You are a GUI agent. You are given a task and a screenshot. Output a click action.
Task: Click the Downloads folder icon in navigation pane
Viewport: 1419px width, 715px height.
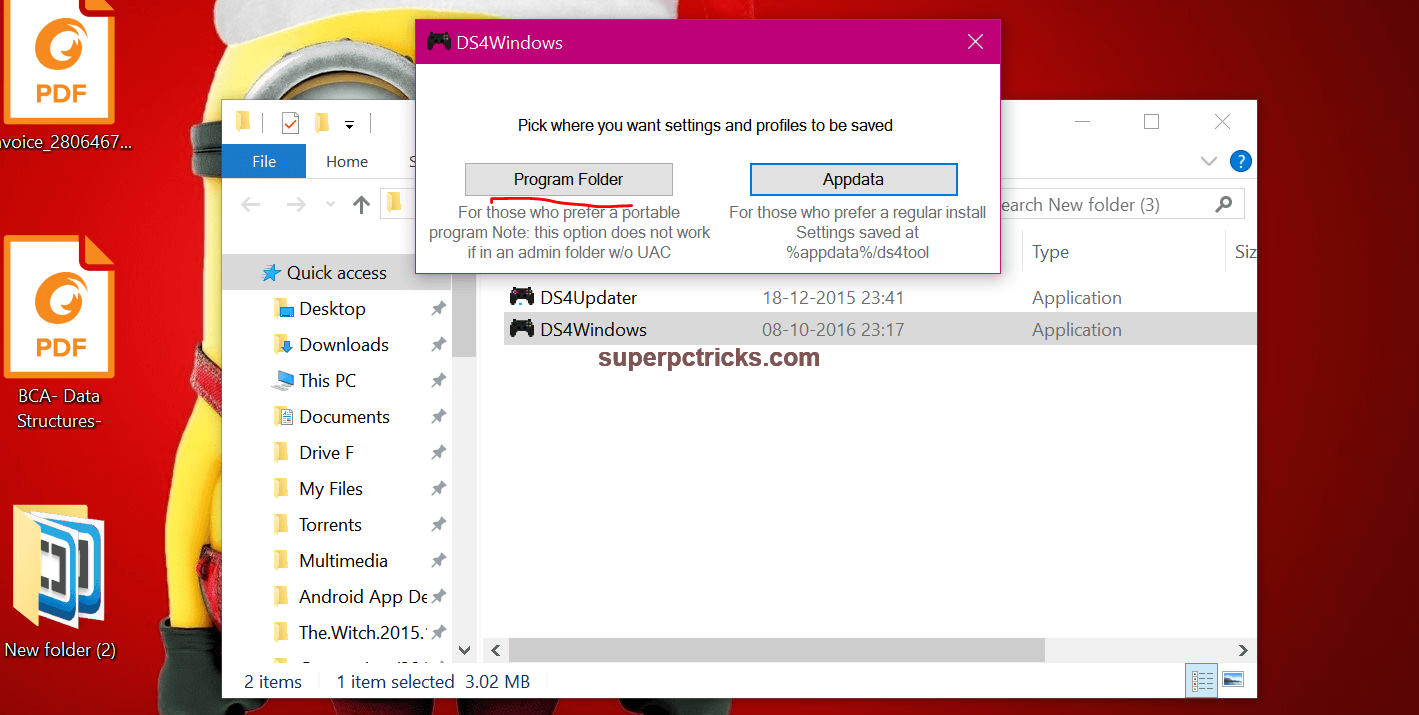tap(282, 345)
